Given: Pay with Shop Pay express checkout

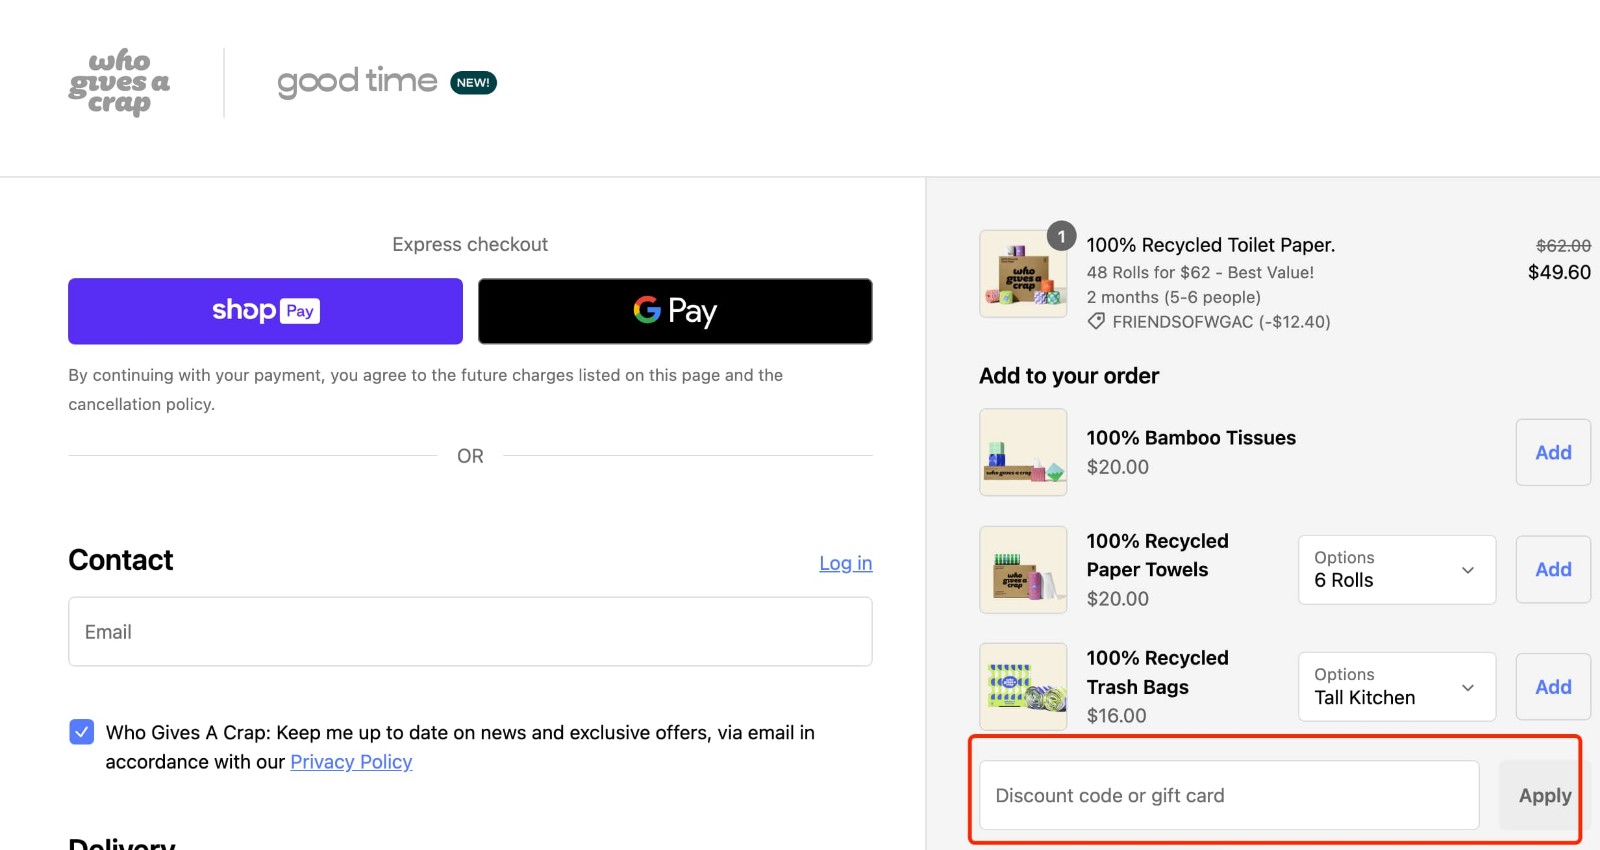Looking at the screenshot, I should pos(265,311).
